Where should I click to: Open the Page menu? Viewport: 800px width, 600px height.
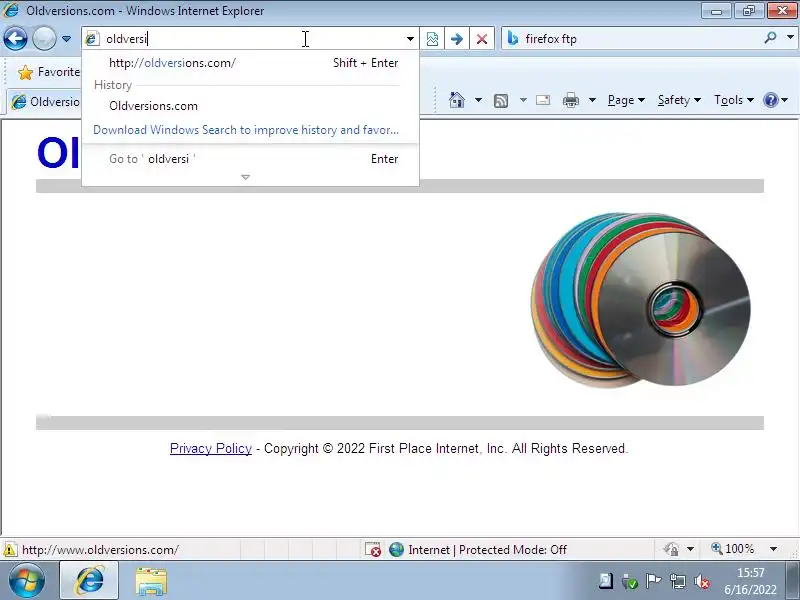pyautogui.click(x=626, y=100)
